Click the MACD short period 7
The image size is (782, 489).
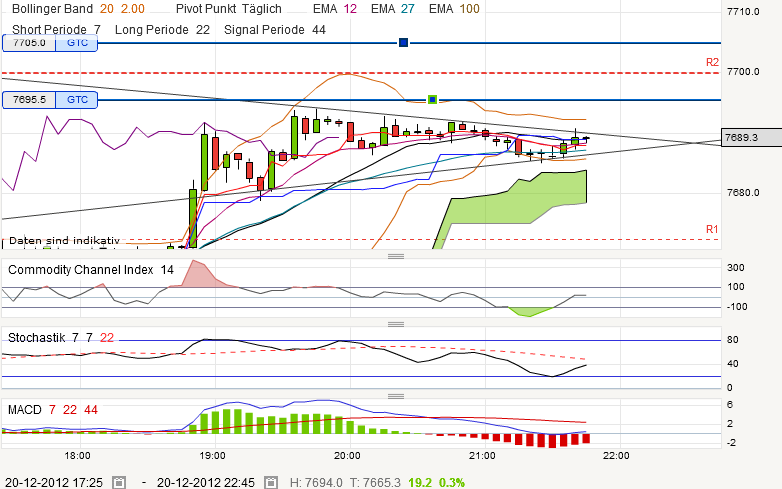pyautogui.click(x=52, y=410)
